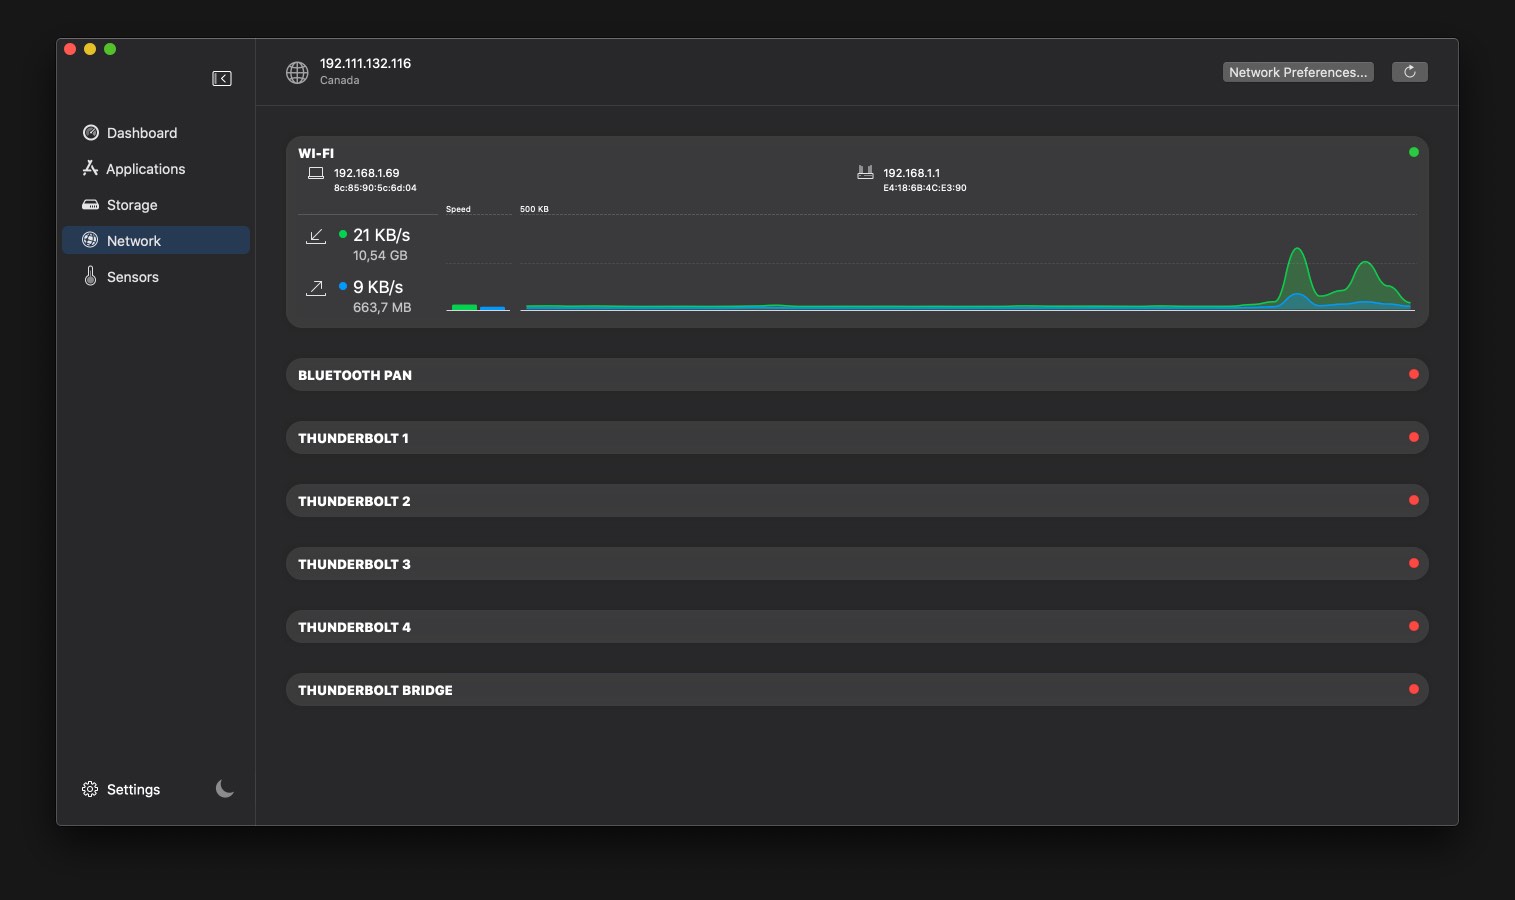
Task: Click the 21 KB/s download speed
Action: tap(381, 235)
